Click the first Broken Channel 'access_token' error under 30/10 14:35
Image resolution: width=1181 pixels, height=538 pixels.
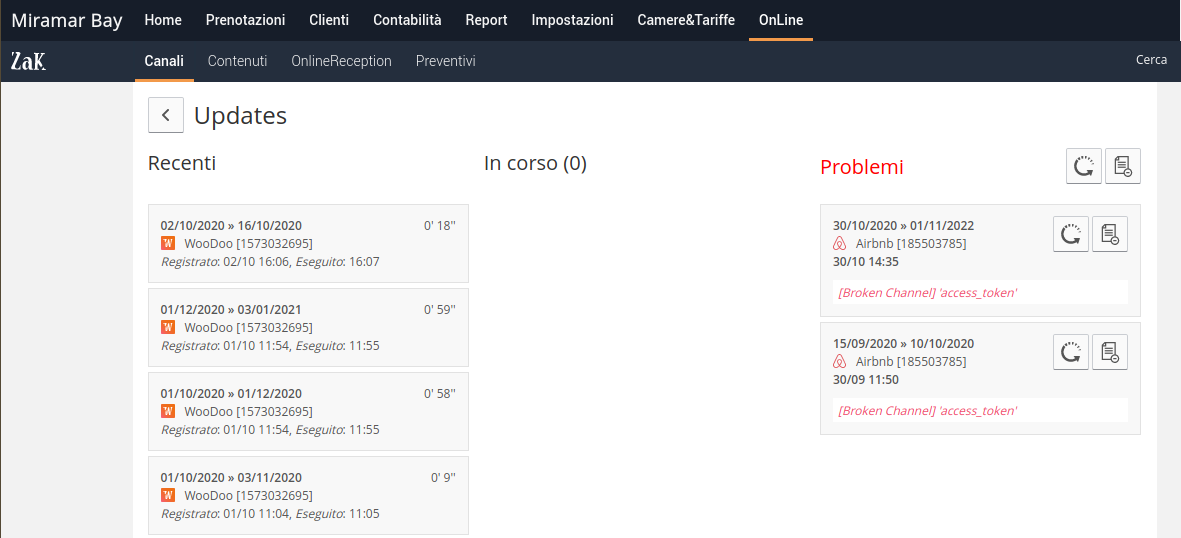pyautogui.click(x=980, y=292)
